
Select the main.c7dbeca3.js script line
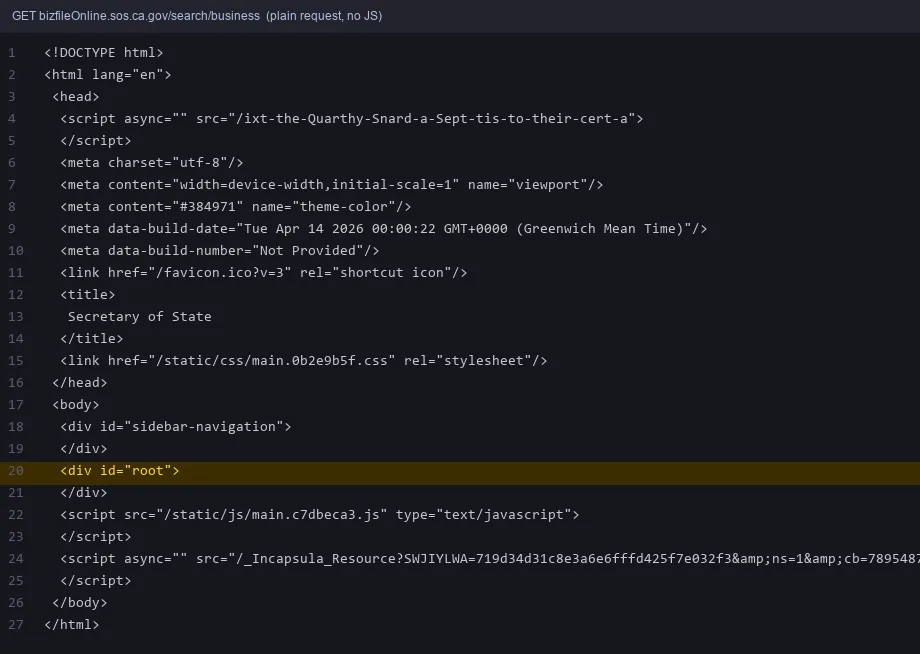319,514
